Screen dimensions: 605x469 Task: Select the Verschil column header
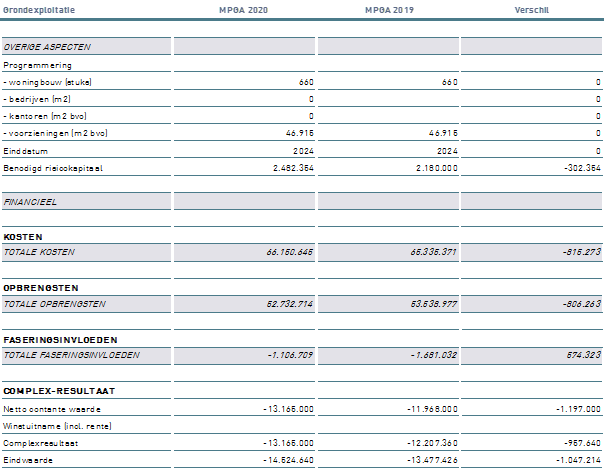(530, 8)
